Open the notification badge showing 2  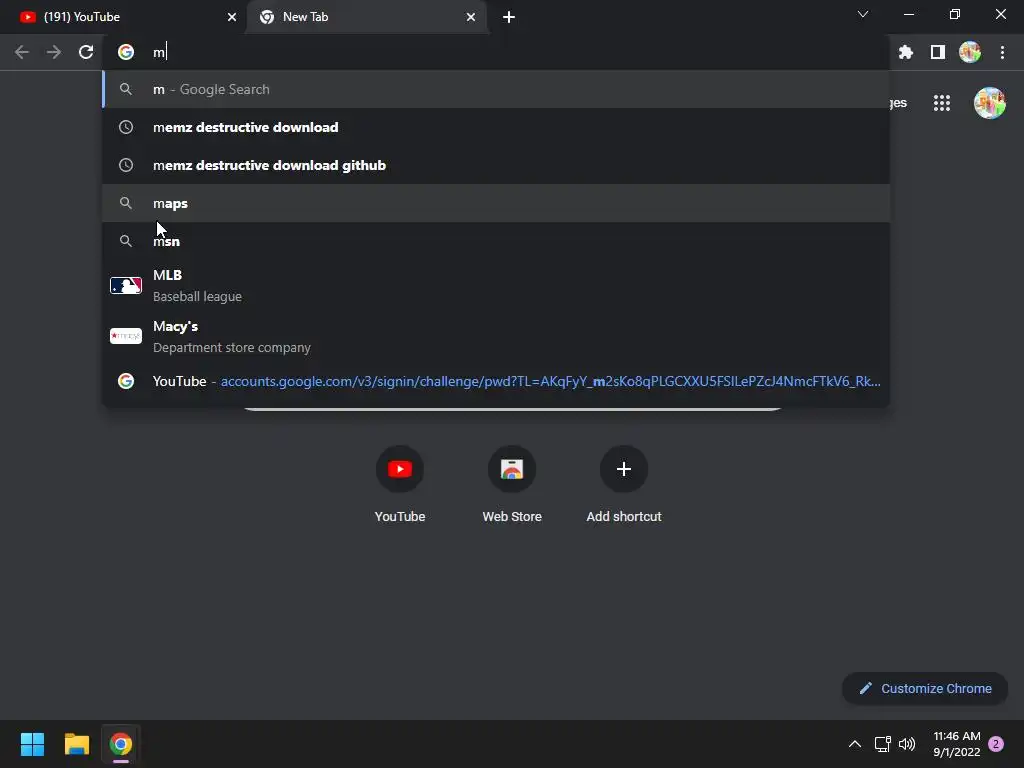point(996,744)
